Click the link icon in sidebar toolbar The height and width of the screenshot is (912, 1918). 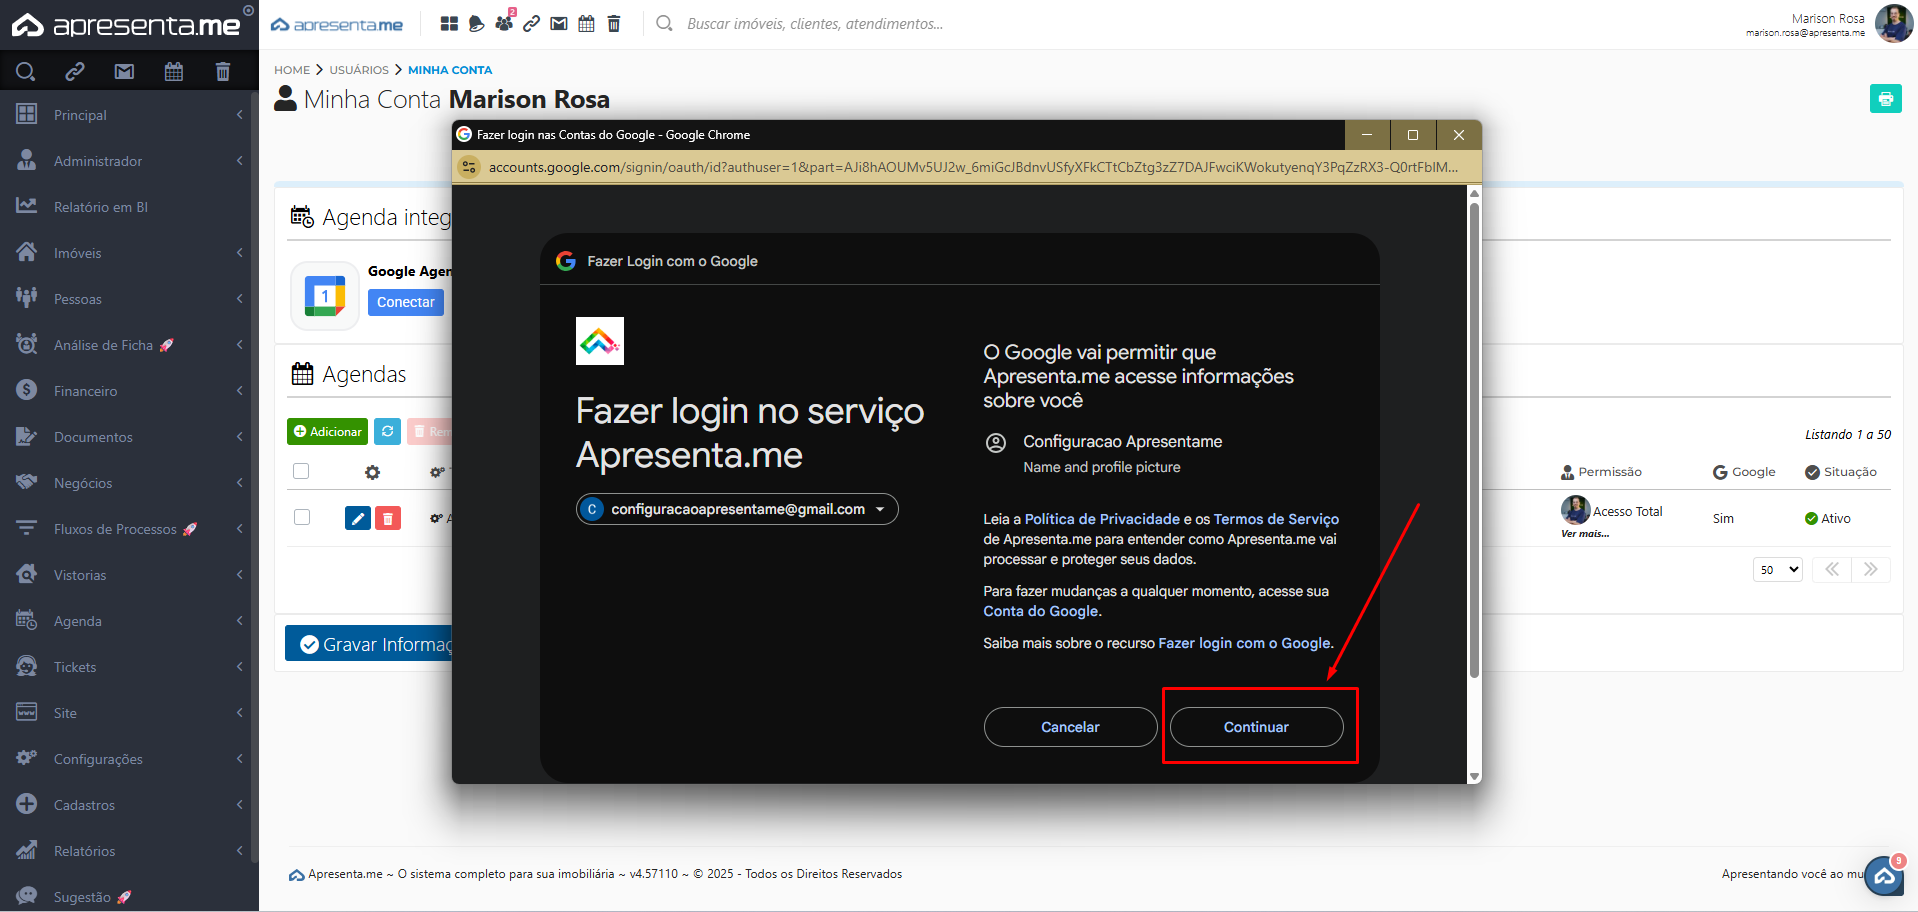click(x=75, y=71)
